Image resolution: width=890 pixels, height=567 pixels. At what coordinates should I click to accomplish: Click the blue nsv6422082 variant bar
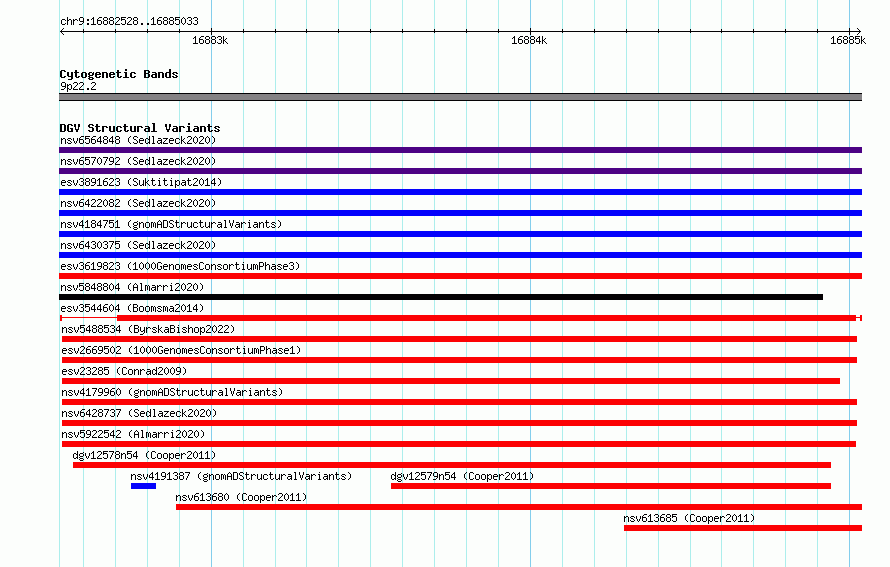(x=460, y=213)
